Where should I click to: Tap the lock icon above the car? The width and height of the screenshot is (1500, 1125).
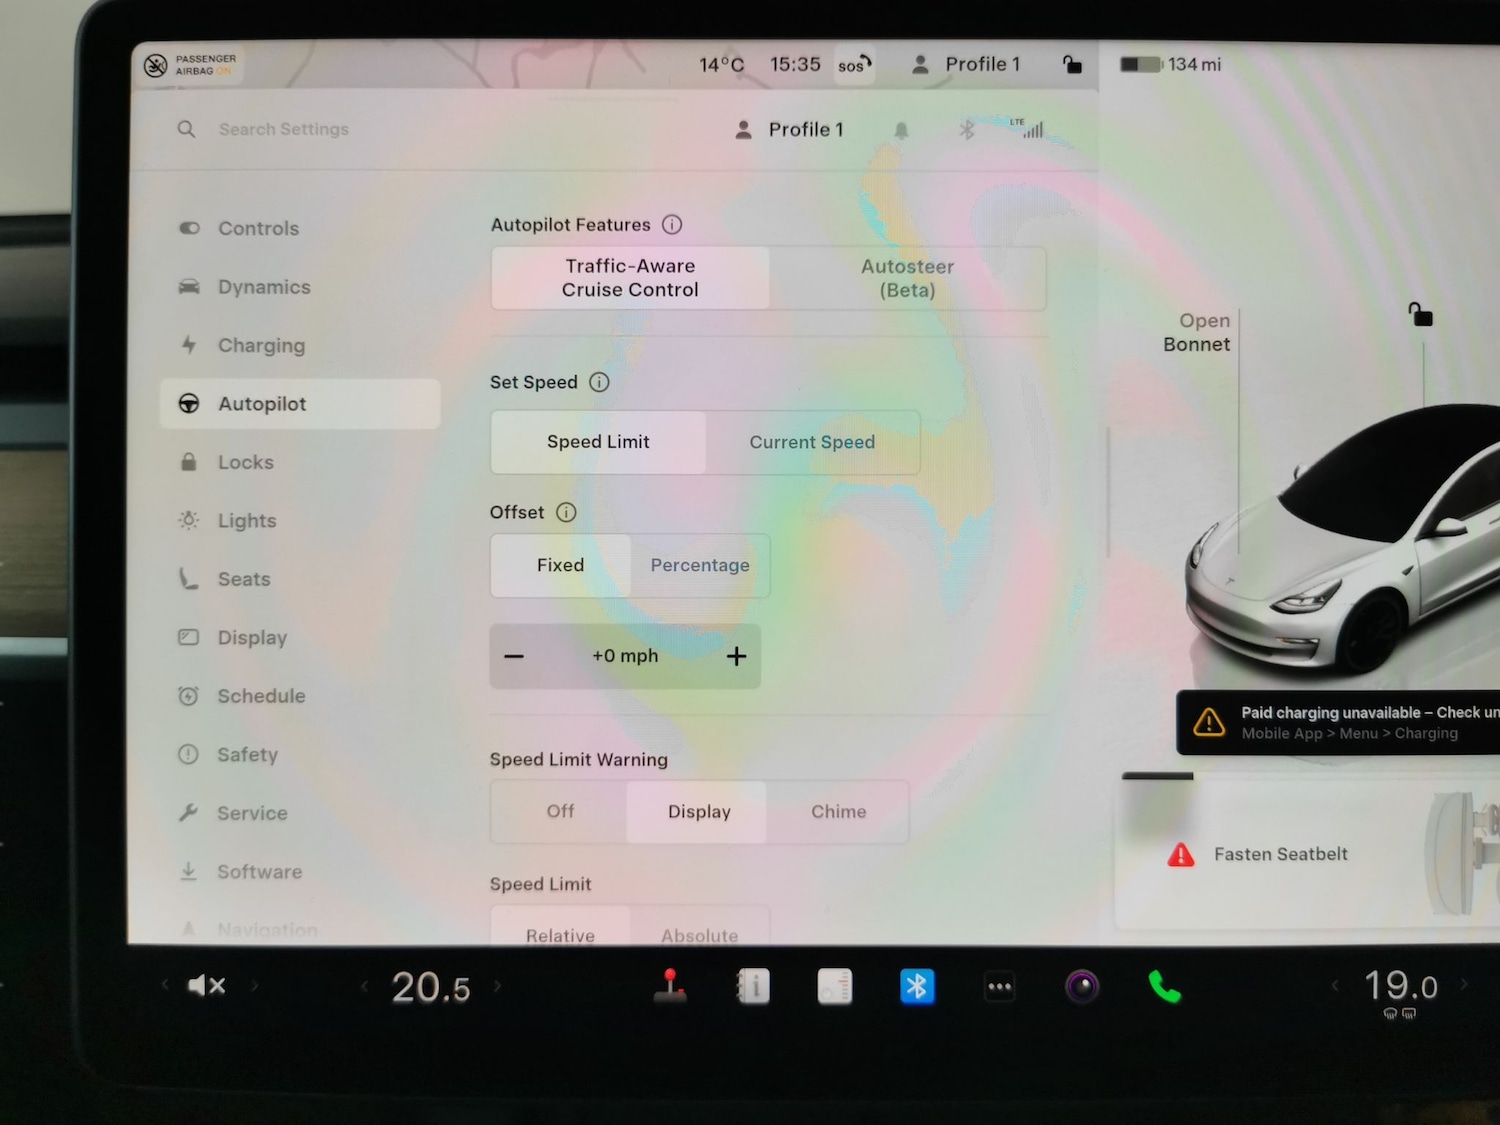[1420, 315]
